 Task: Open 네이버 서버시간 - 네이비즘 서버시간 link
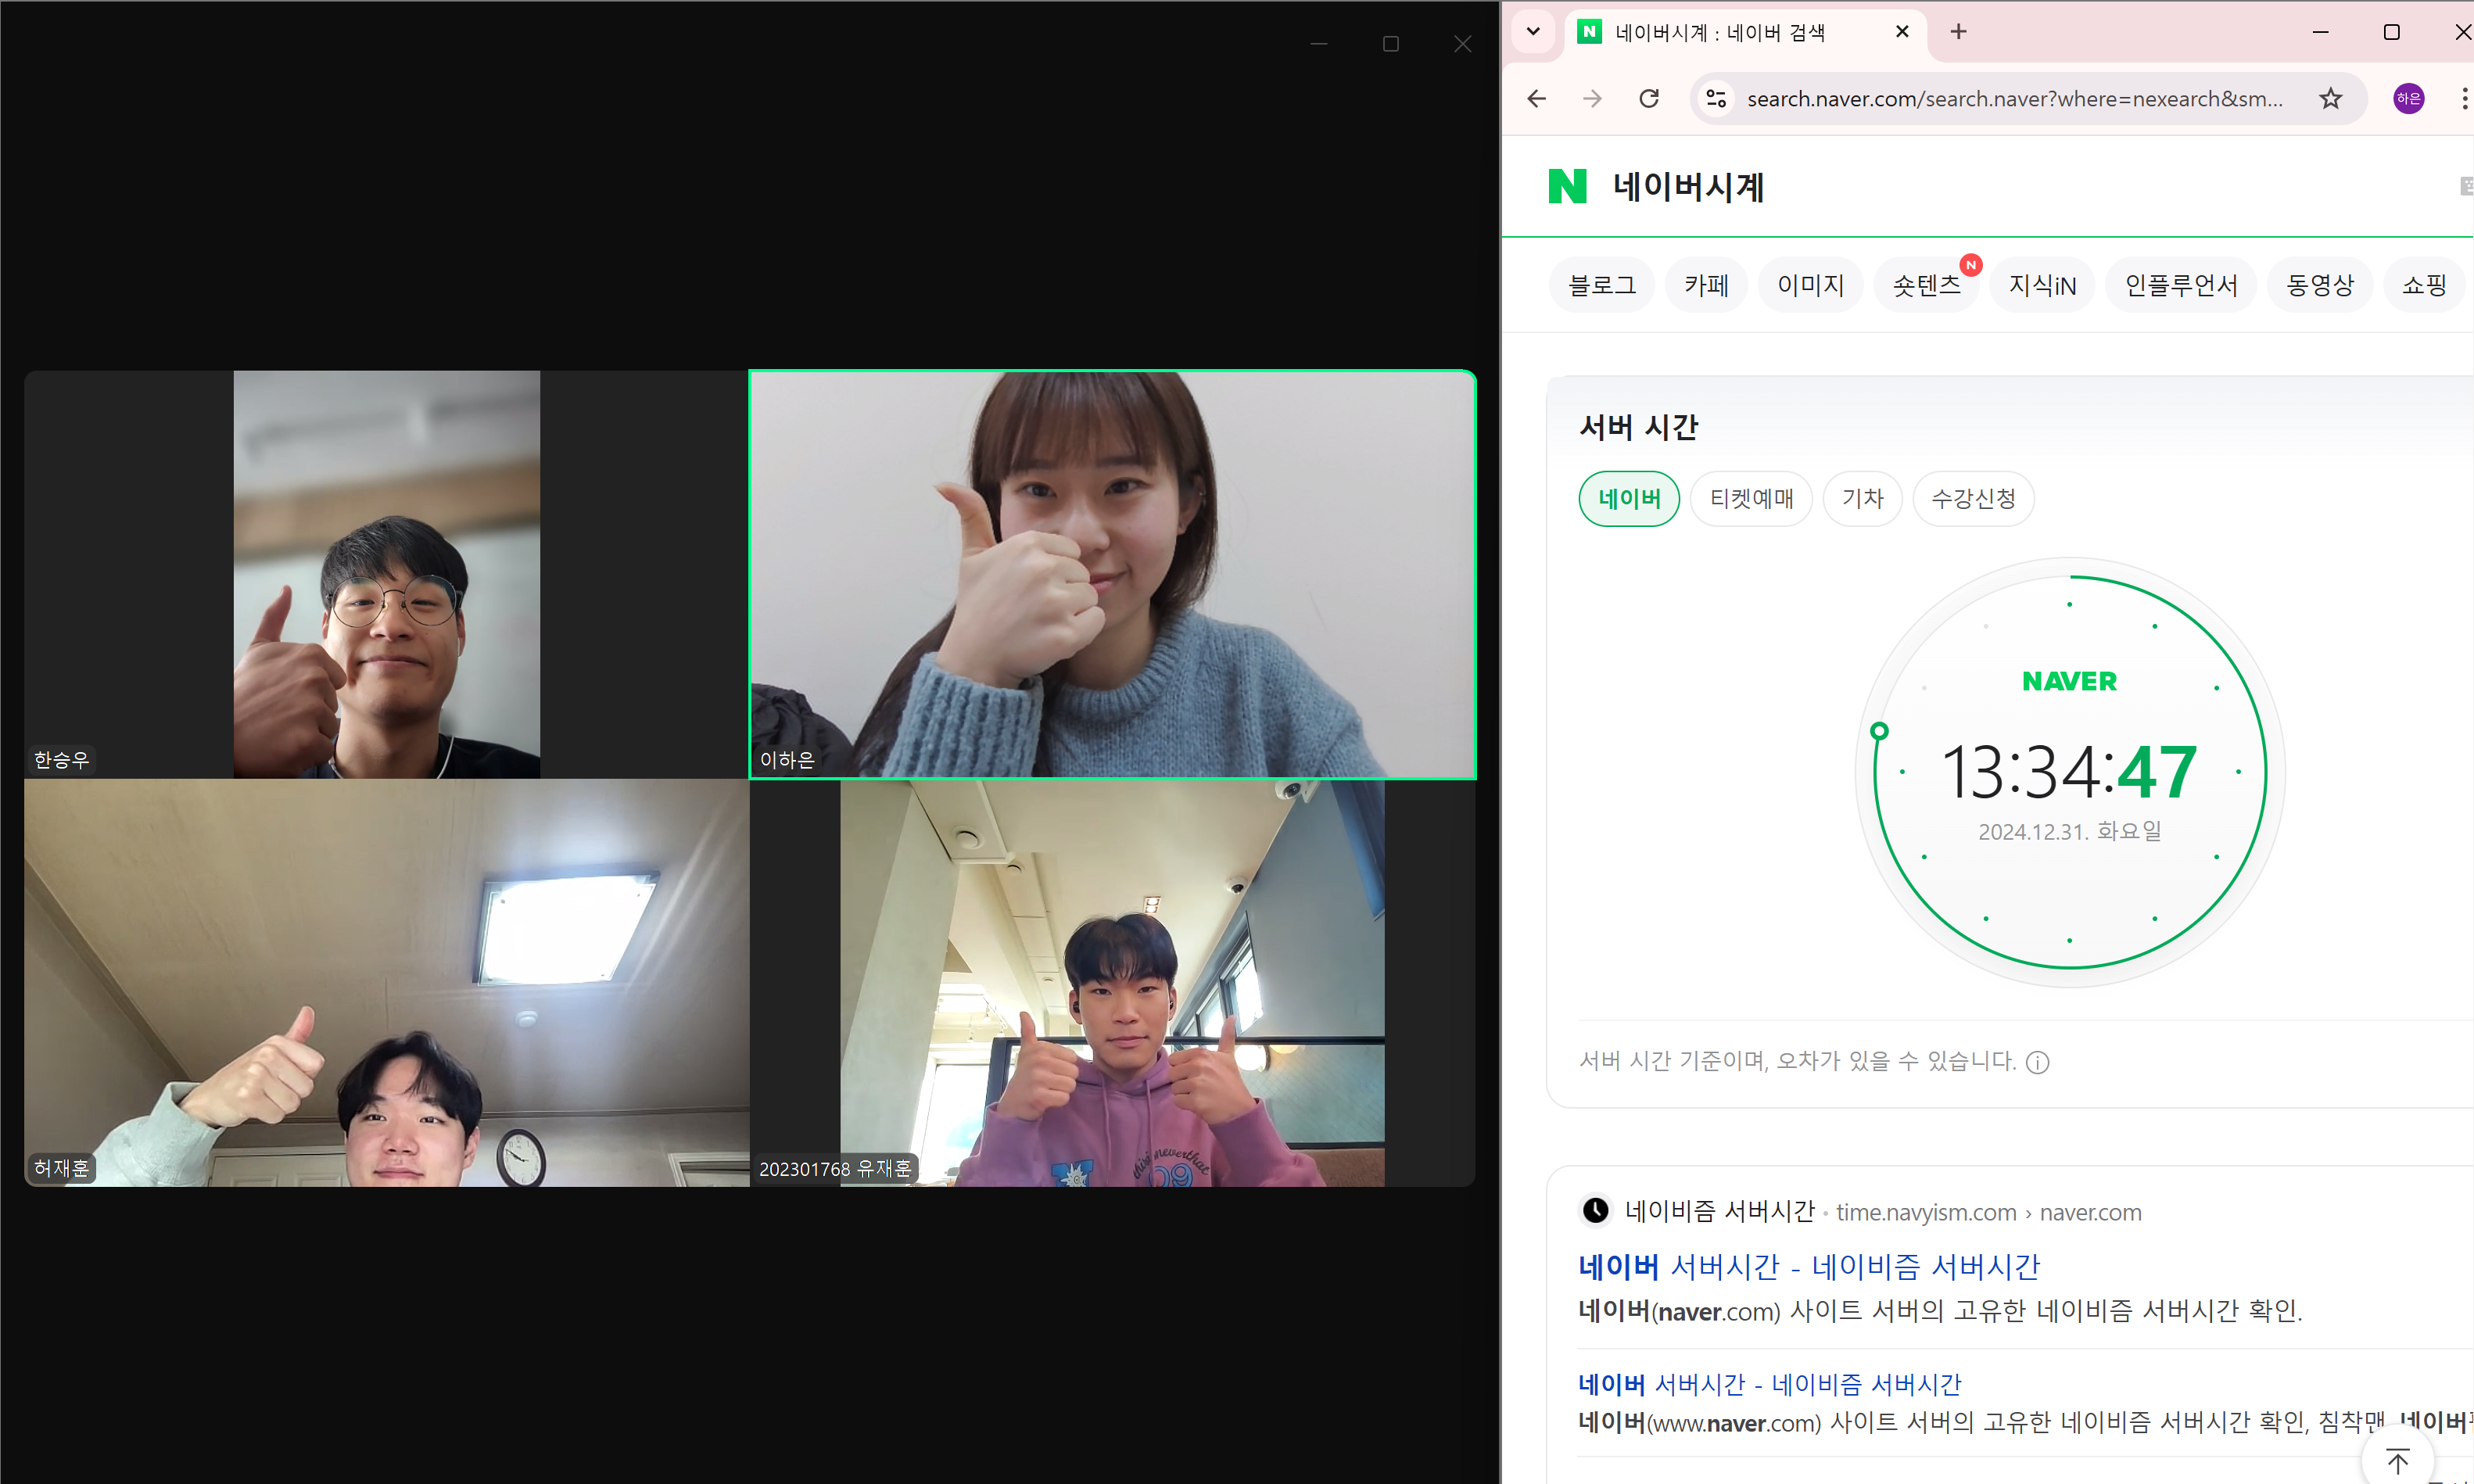1808,1266
